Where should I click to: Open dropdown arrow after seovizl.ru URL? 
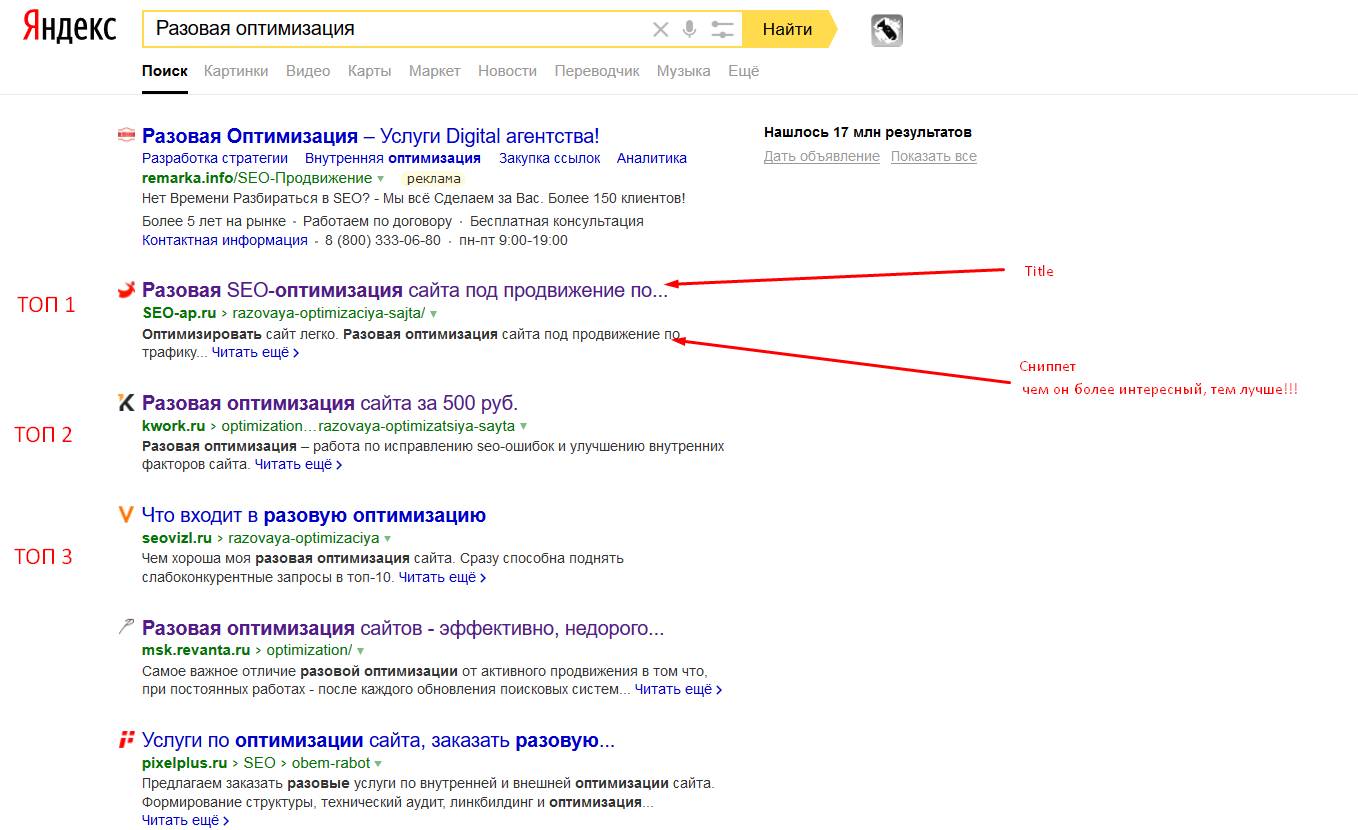[387, 538]
